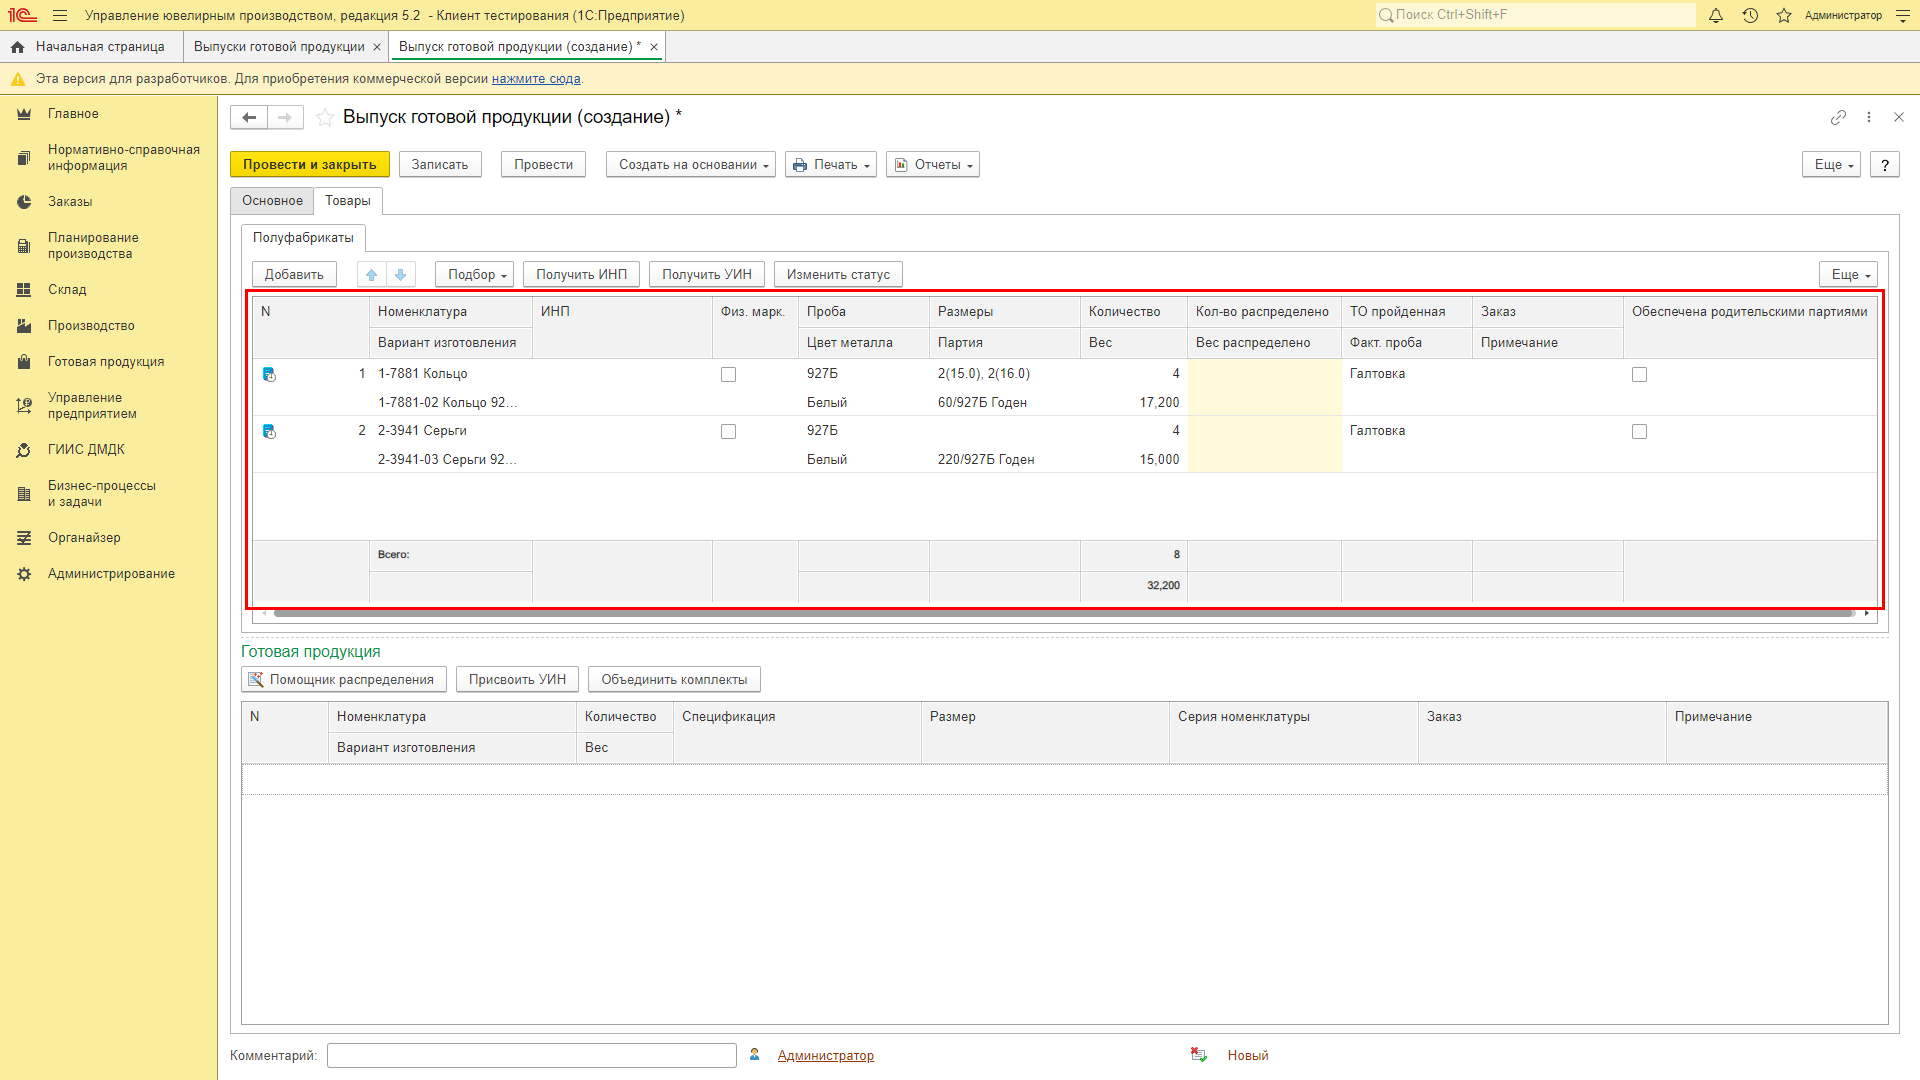Expand the top Еще menu

(x=1831, y=165)
